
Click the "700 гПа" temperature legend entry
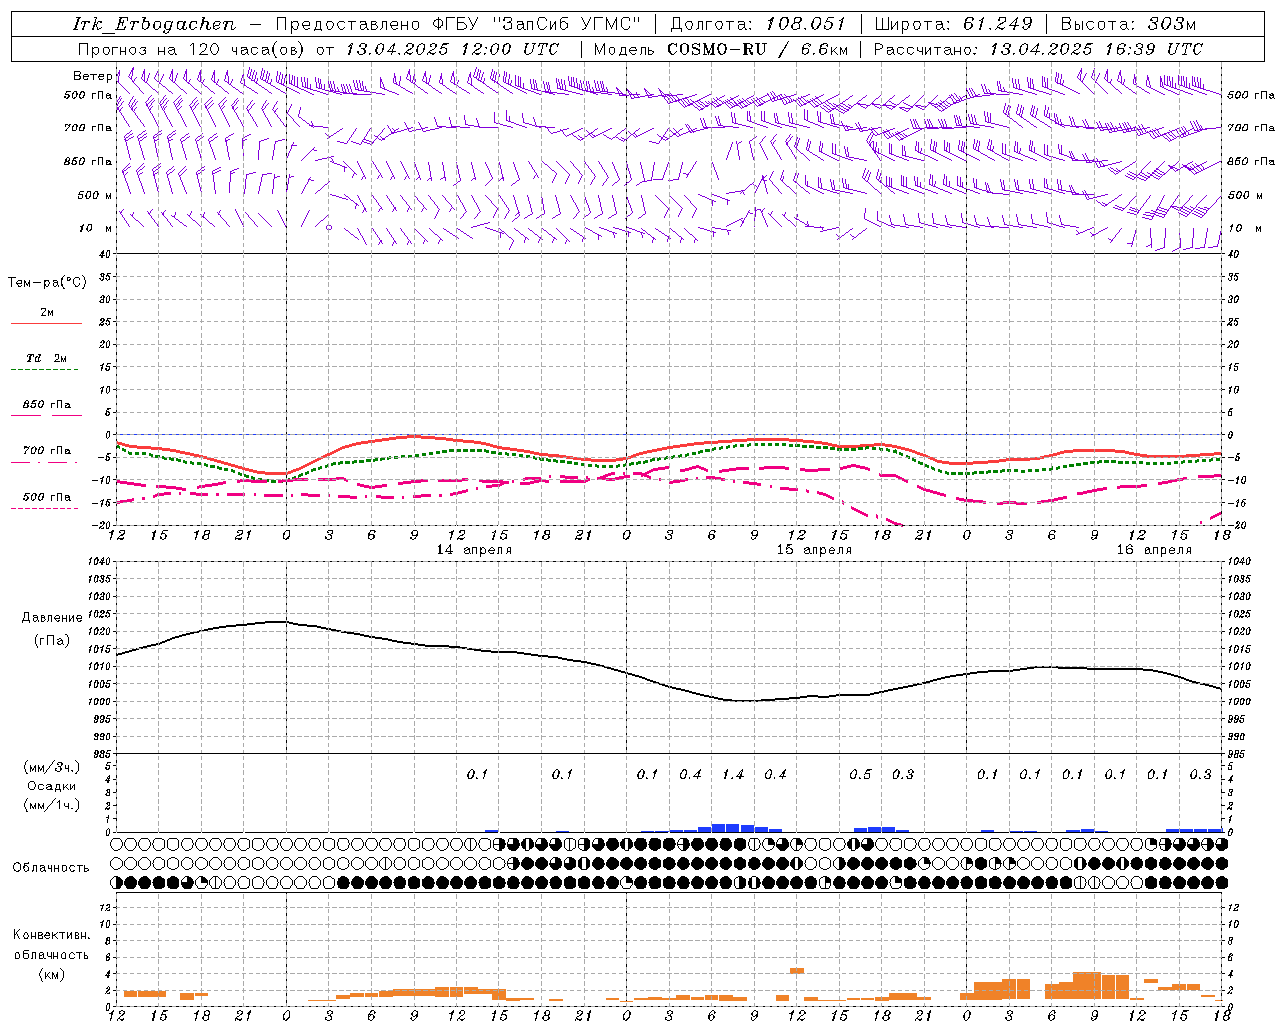click(x=46, y=450)
